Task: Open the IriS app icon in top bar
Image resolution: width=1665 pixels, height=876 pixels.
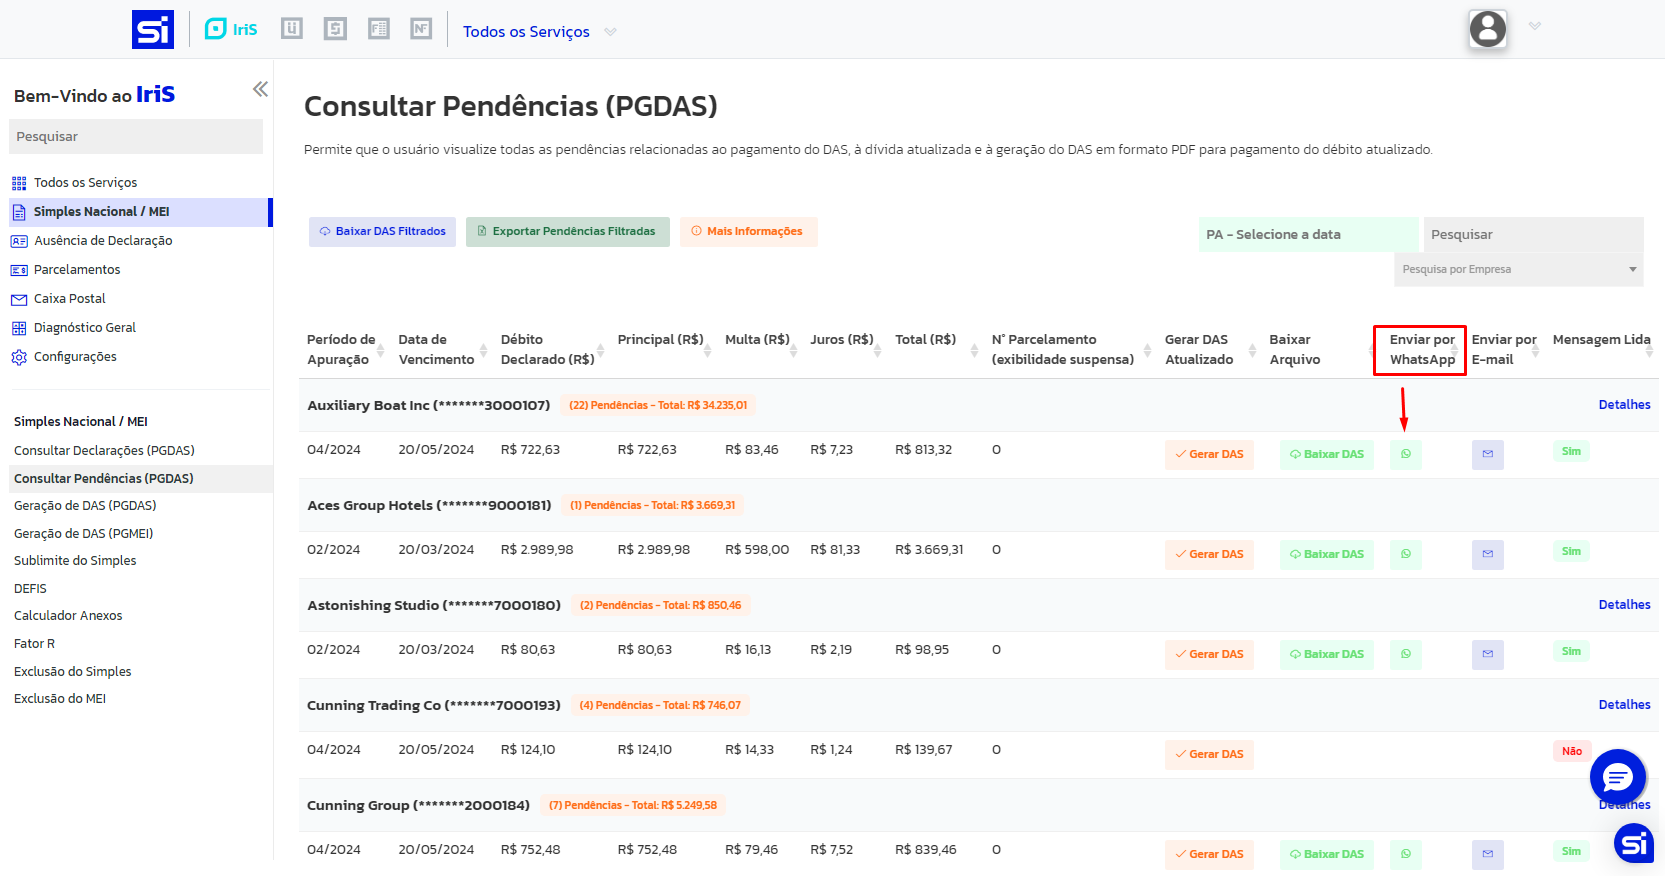Action: (231, 29)
